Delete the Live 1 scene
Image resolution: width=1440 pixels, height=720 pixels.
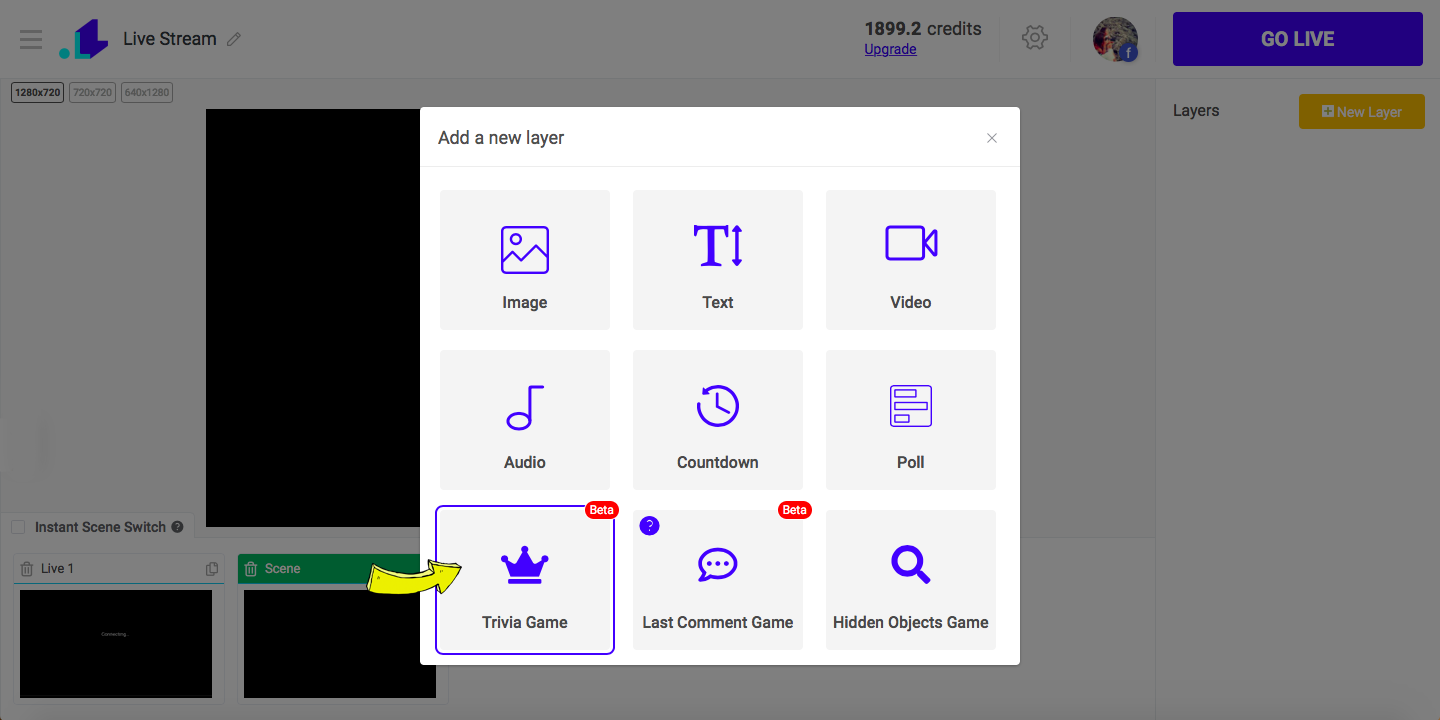[x=27, y=569]
